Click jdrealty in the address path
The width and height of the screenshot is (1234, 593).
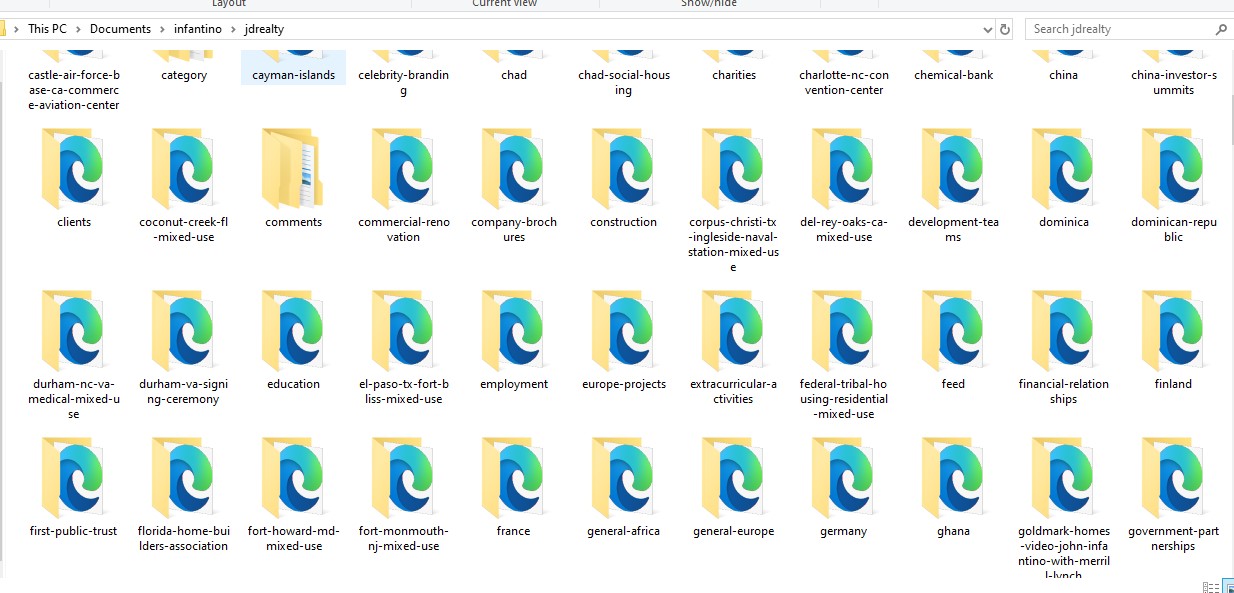264,29
